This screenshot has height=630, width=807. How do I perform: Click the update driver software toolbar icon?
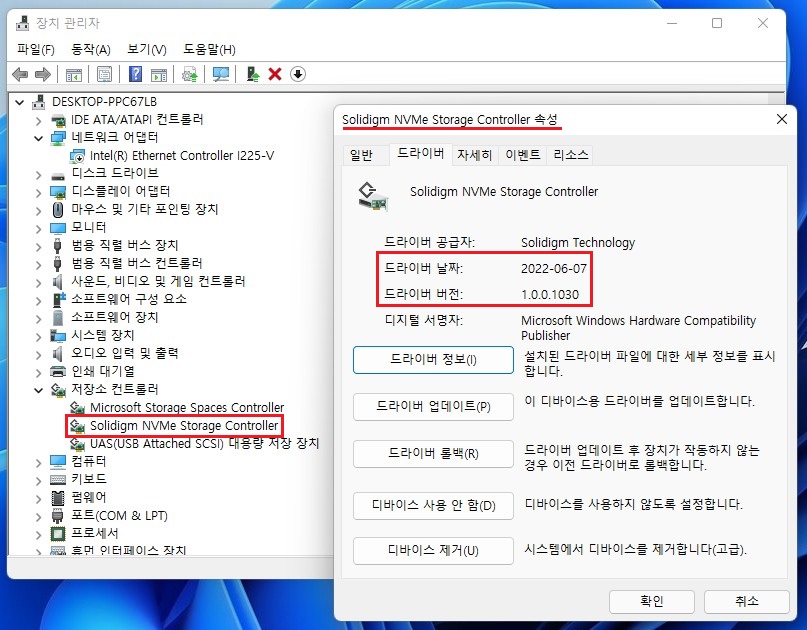(190, 74)
